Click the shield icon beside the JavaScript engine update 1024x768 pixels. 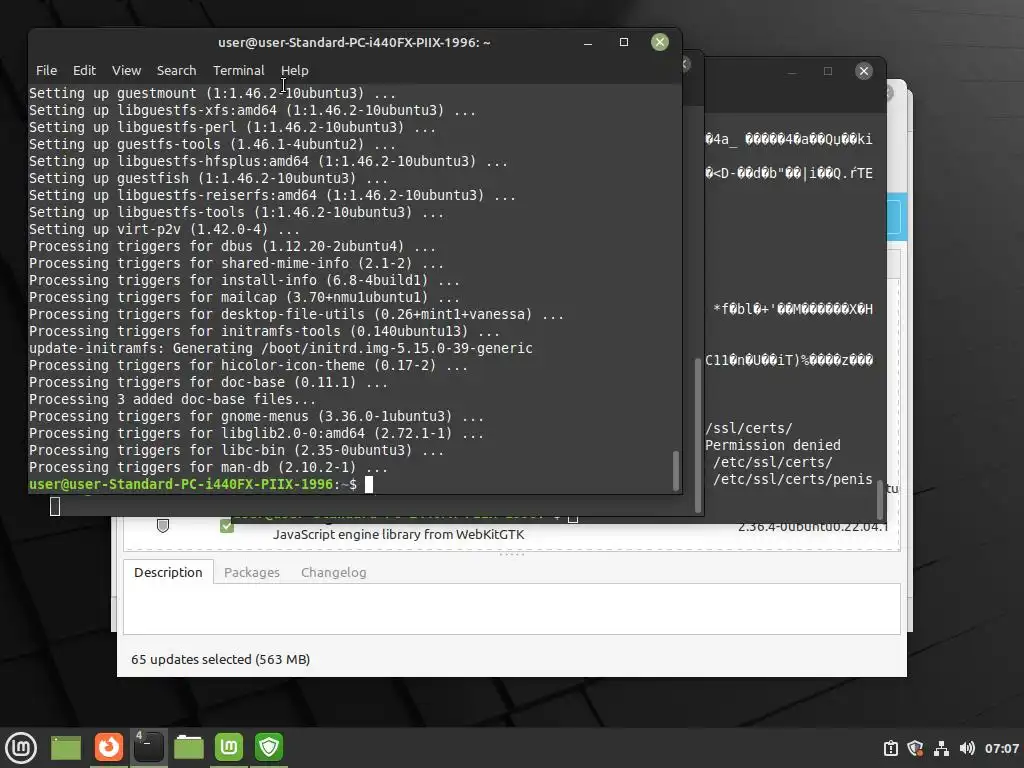pyautogui.click(x=163, y=526)
